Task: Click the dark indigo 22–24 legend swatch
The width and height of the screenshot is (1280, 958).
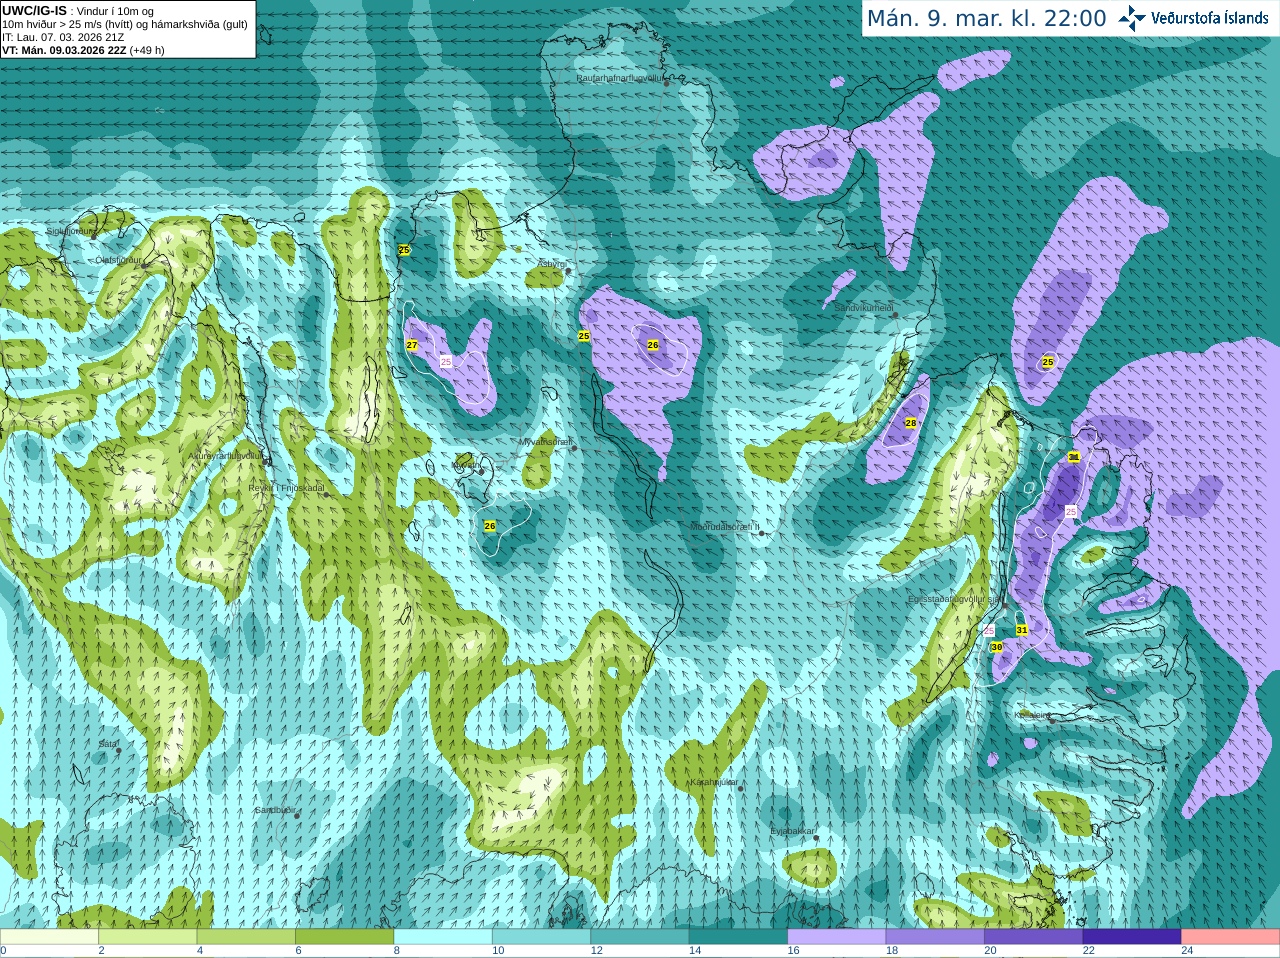Action: [x=1133, y=937]
